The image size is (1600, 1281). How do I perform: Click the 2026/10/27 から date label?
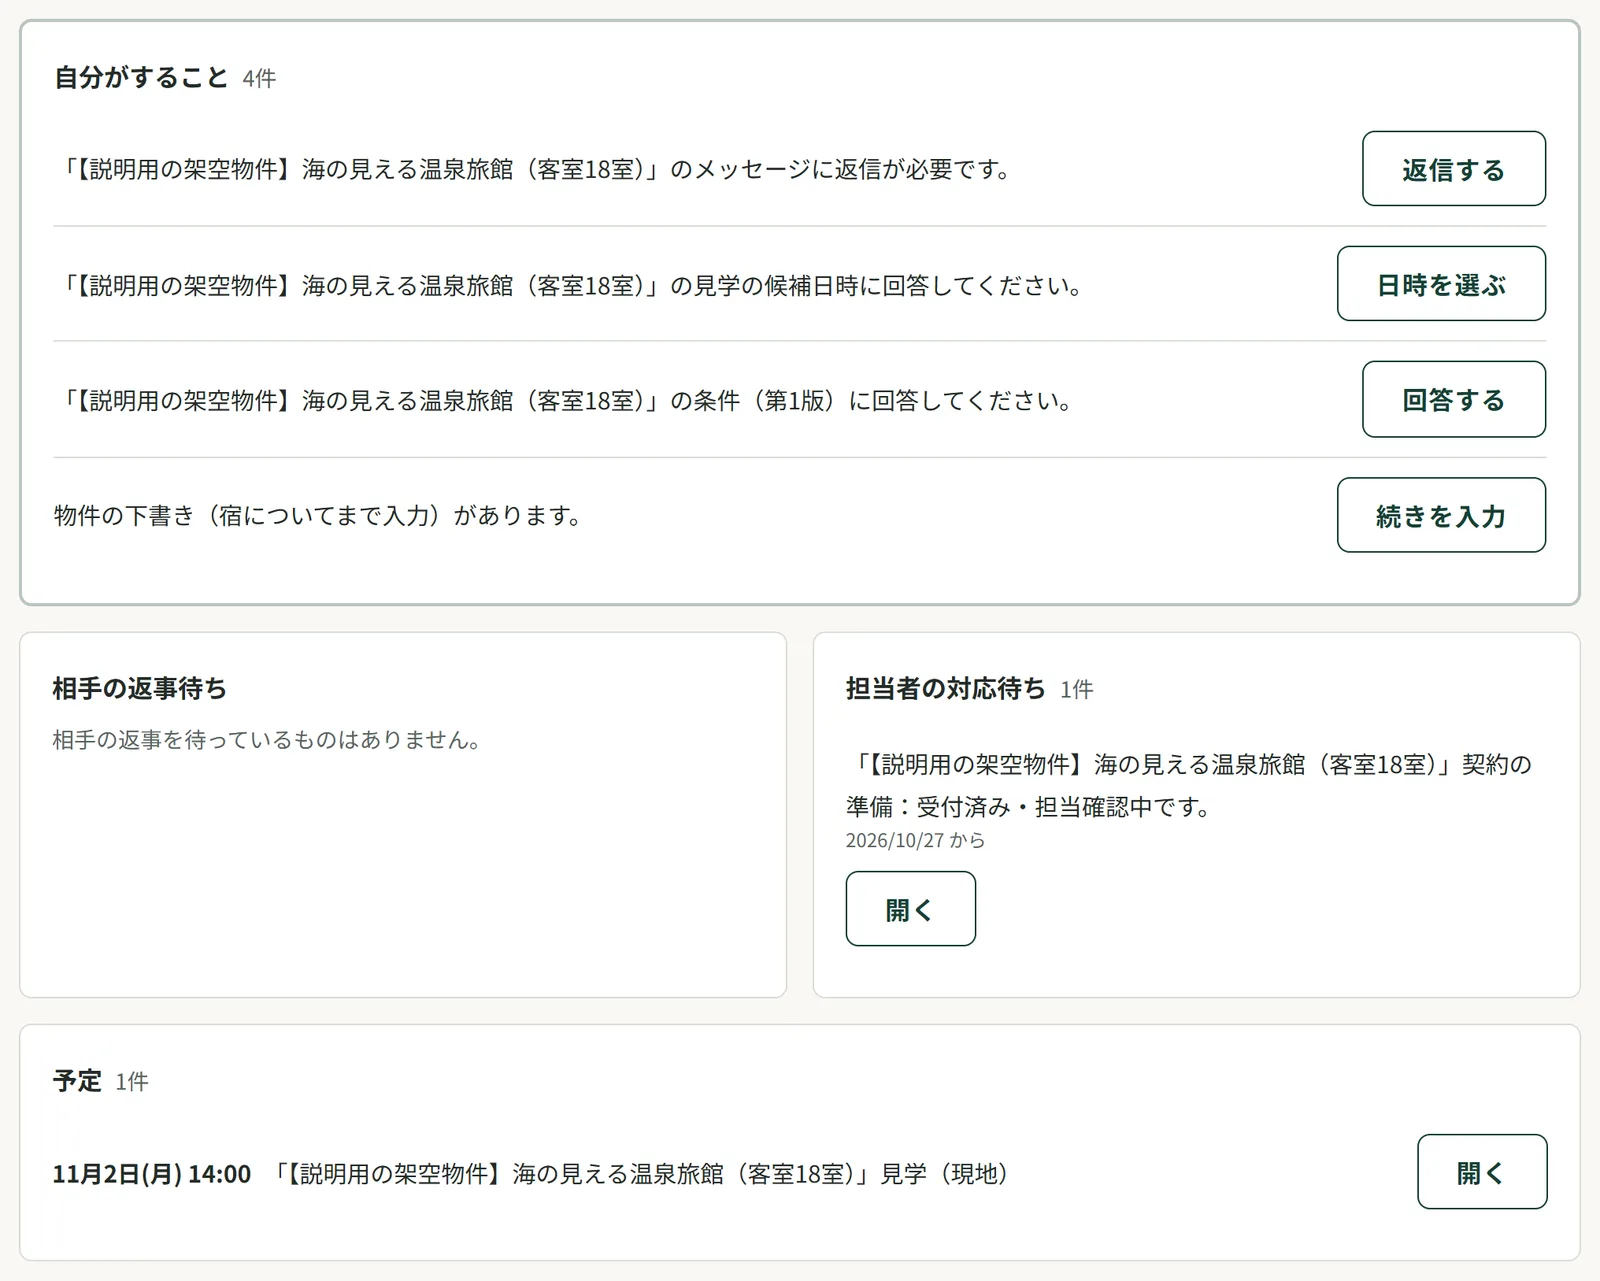(915, 841)
